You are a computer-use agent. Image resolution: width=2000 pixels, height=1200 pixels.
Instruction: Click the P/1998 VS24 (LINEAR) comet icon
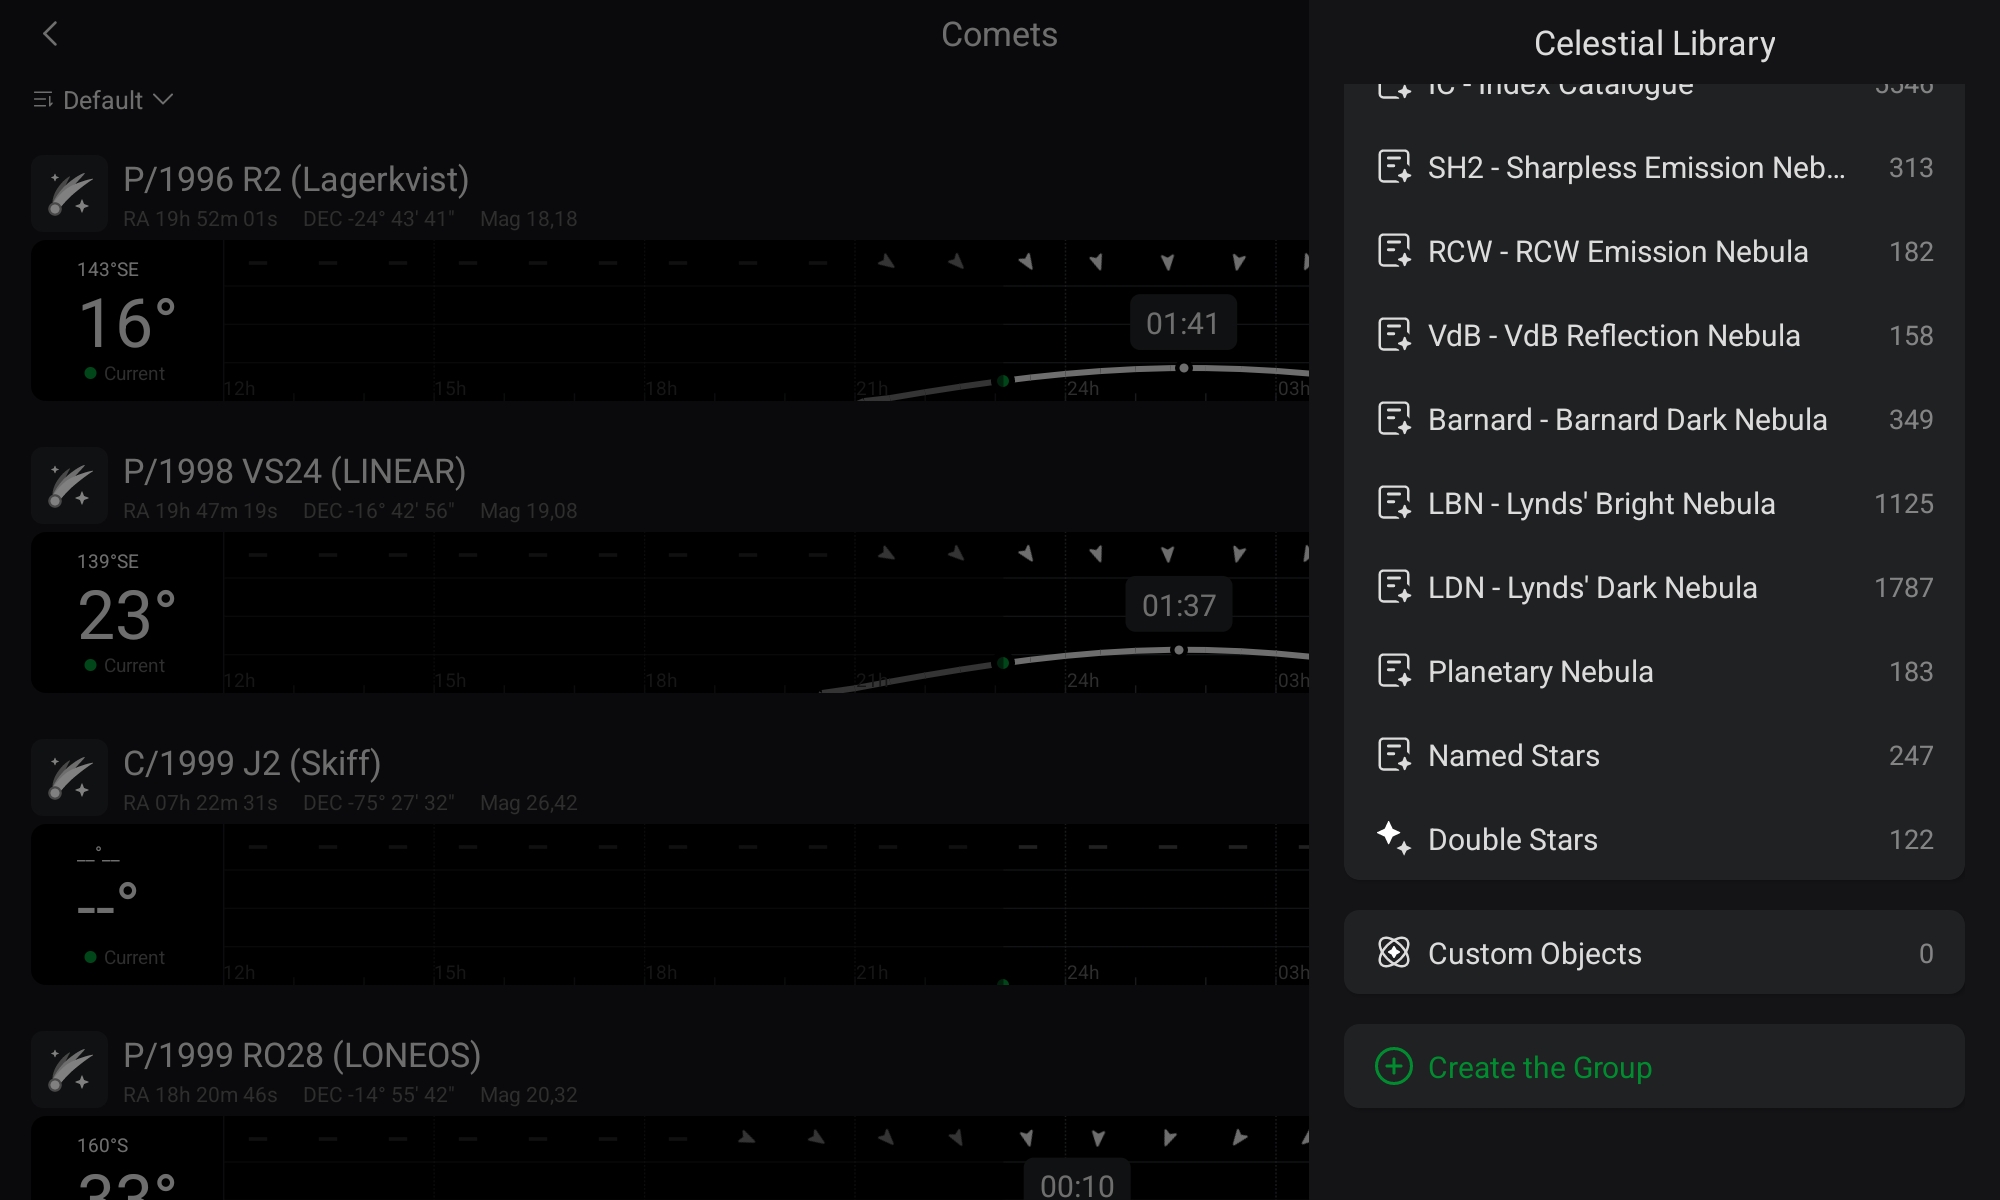click(x=69, y=486)
